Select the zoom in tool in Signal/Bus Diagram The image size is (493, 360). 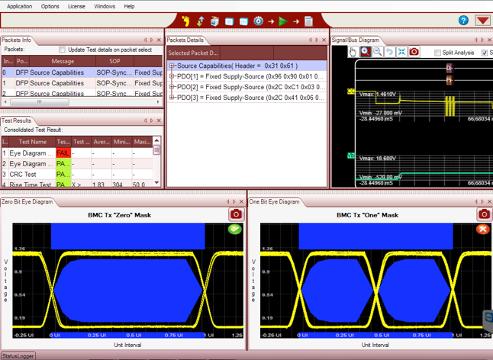(365, 52)
